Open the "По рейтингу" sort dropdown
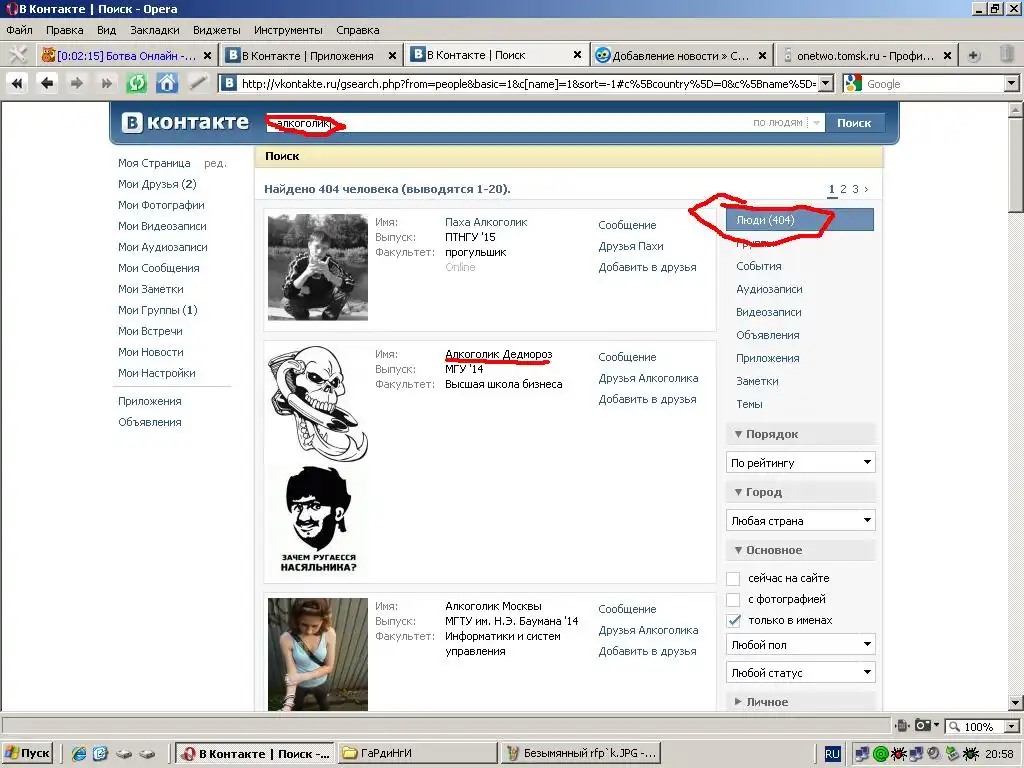Image resolution: width=1024 pixels, height=768 pixels. coord(800,463)
